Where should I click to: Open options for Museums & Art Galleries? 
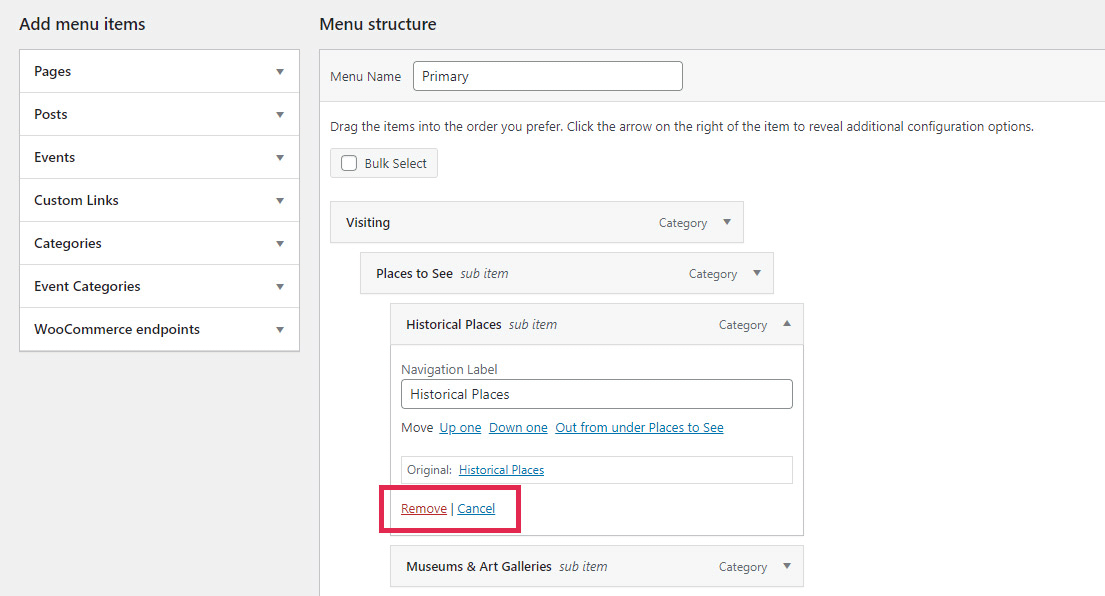pos(787,566)
